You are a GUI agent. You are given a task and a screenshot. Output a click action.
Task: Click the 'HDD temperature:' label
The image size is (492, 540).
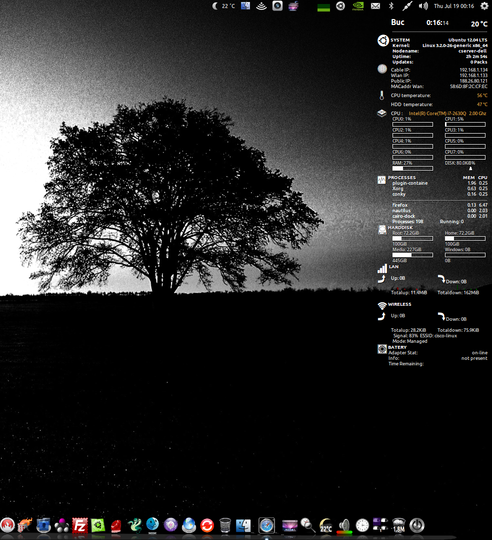[x=411, y=105]
